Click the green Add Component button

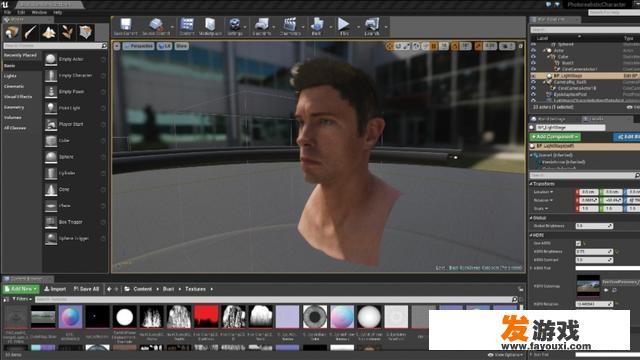(x=555, y=137)
